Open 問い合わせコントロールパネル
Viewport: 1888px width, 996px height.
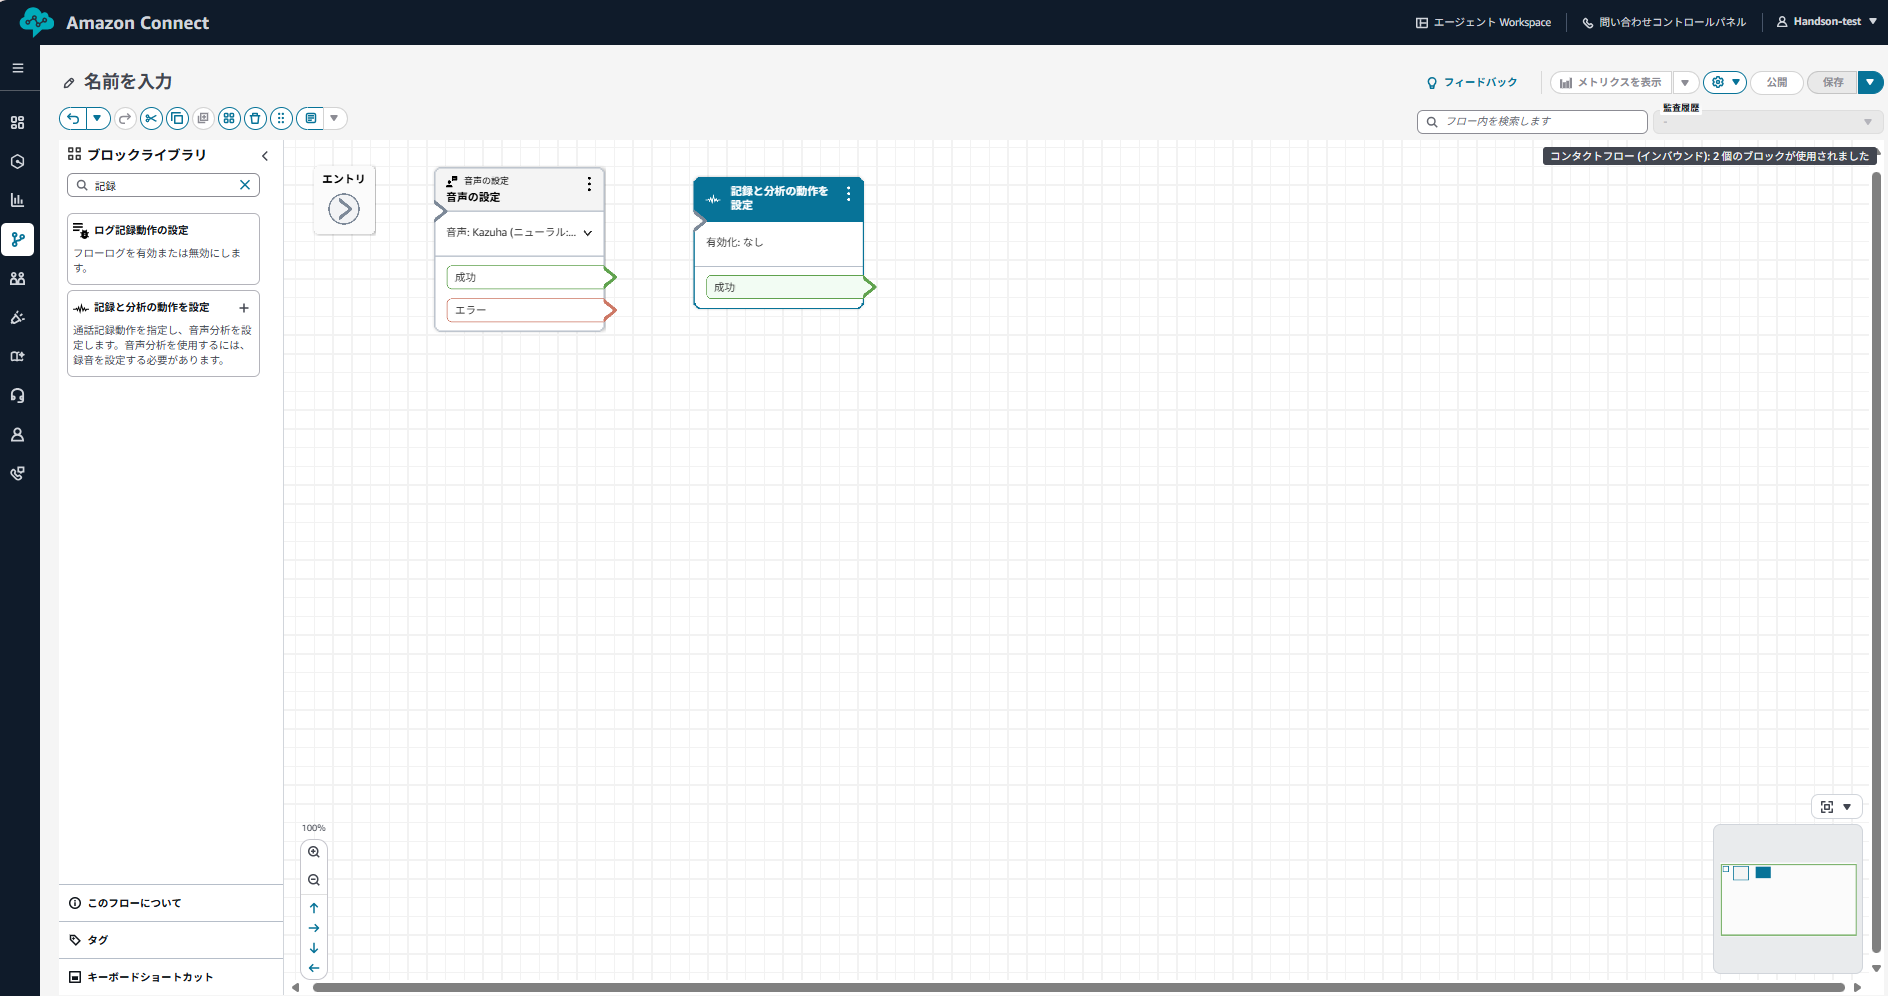[1664, 22]
